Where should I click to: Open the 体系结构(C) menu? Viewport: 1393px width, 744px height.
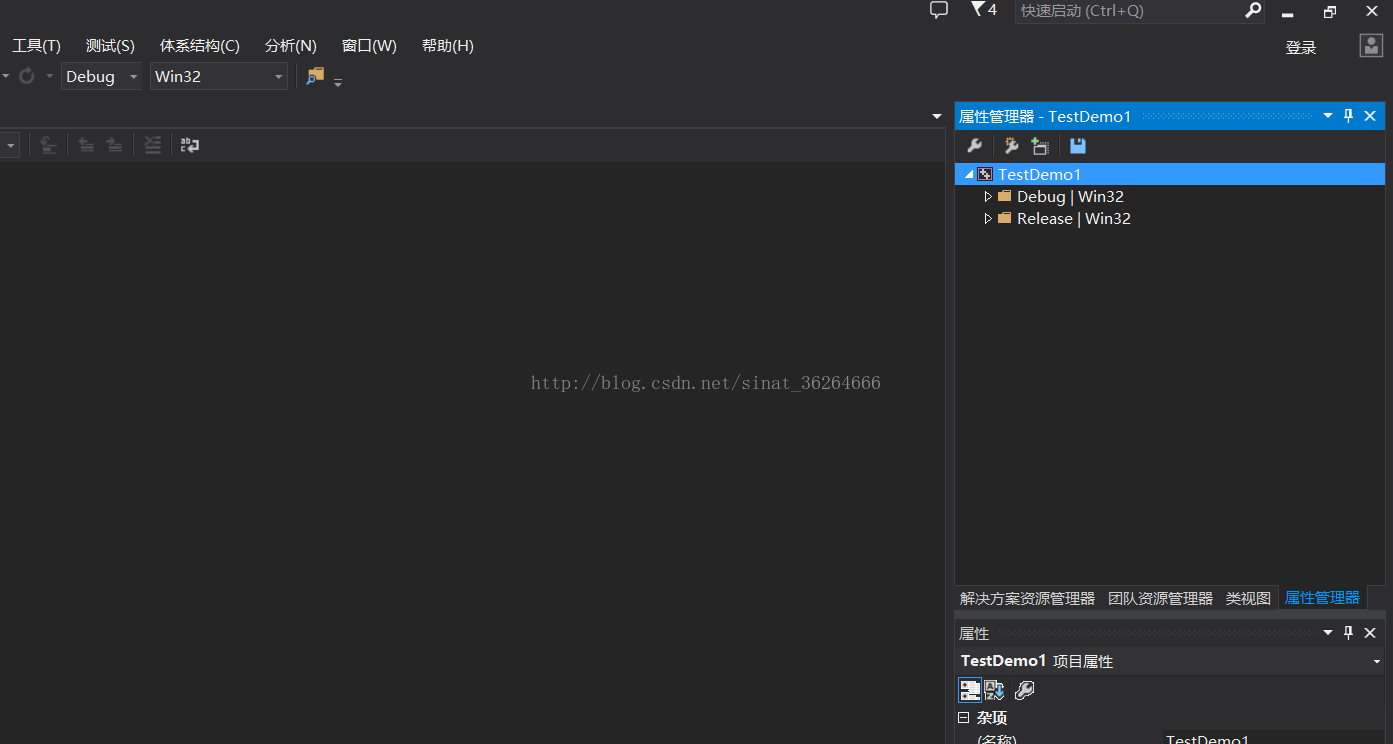click(200, 46)
